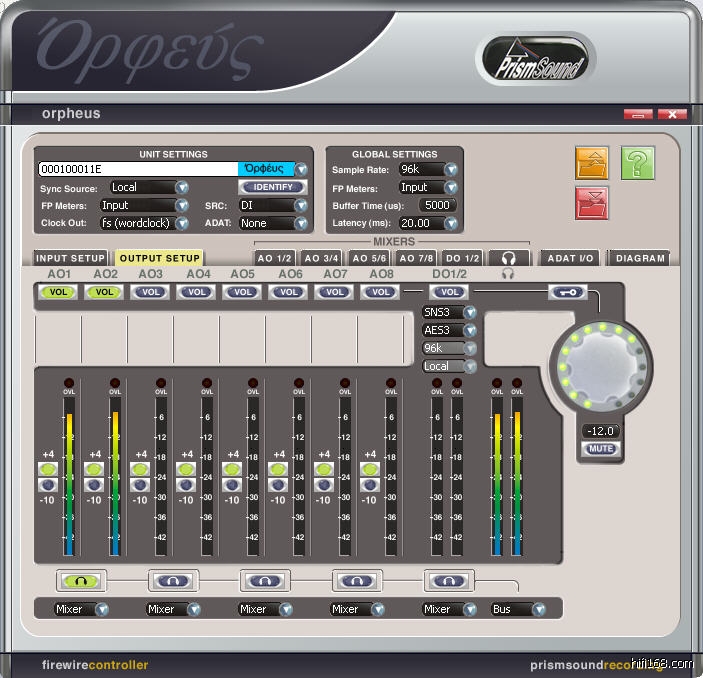Toggle the VOL button for AO1
Viewport: 703px width, 678px height.
57,292
